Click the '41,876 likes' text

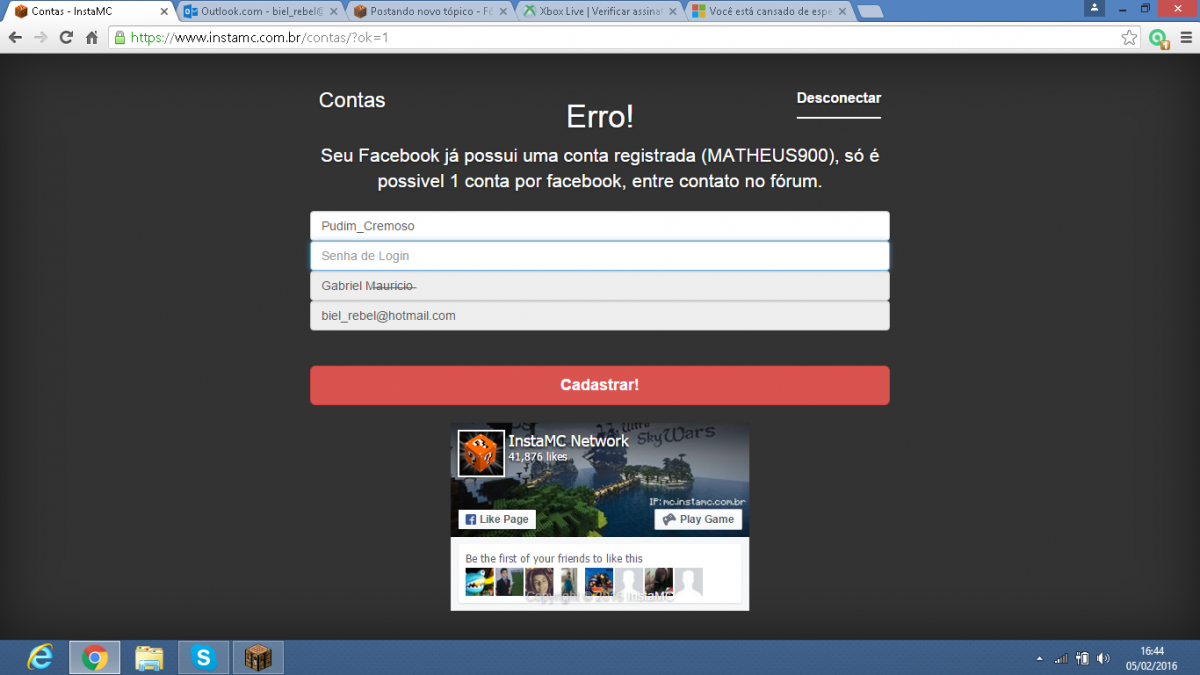pyautogui.click(x=538, y=457)
